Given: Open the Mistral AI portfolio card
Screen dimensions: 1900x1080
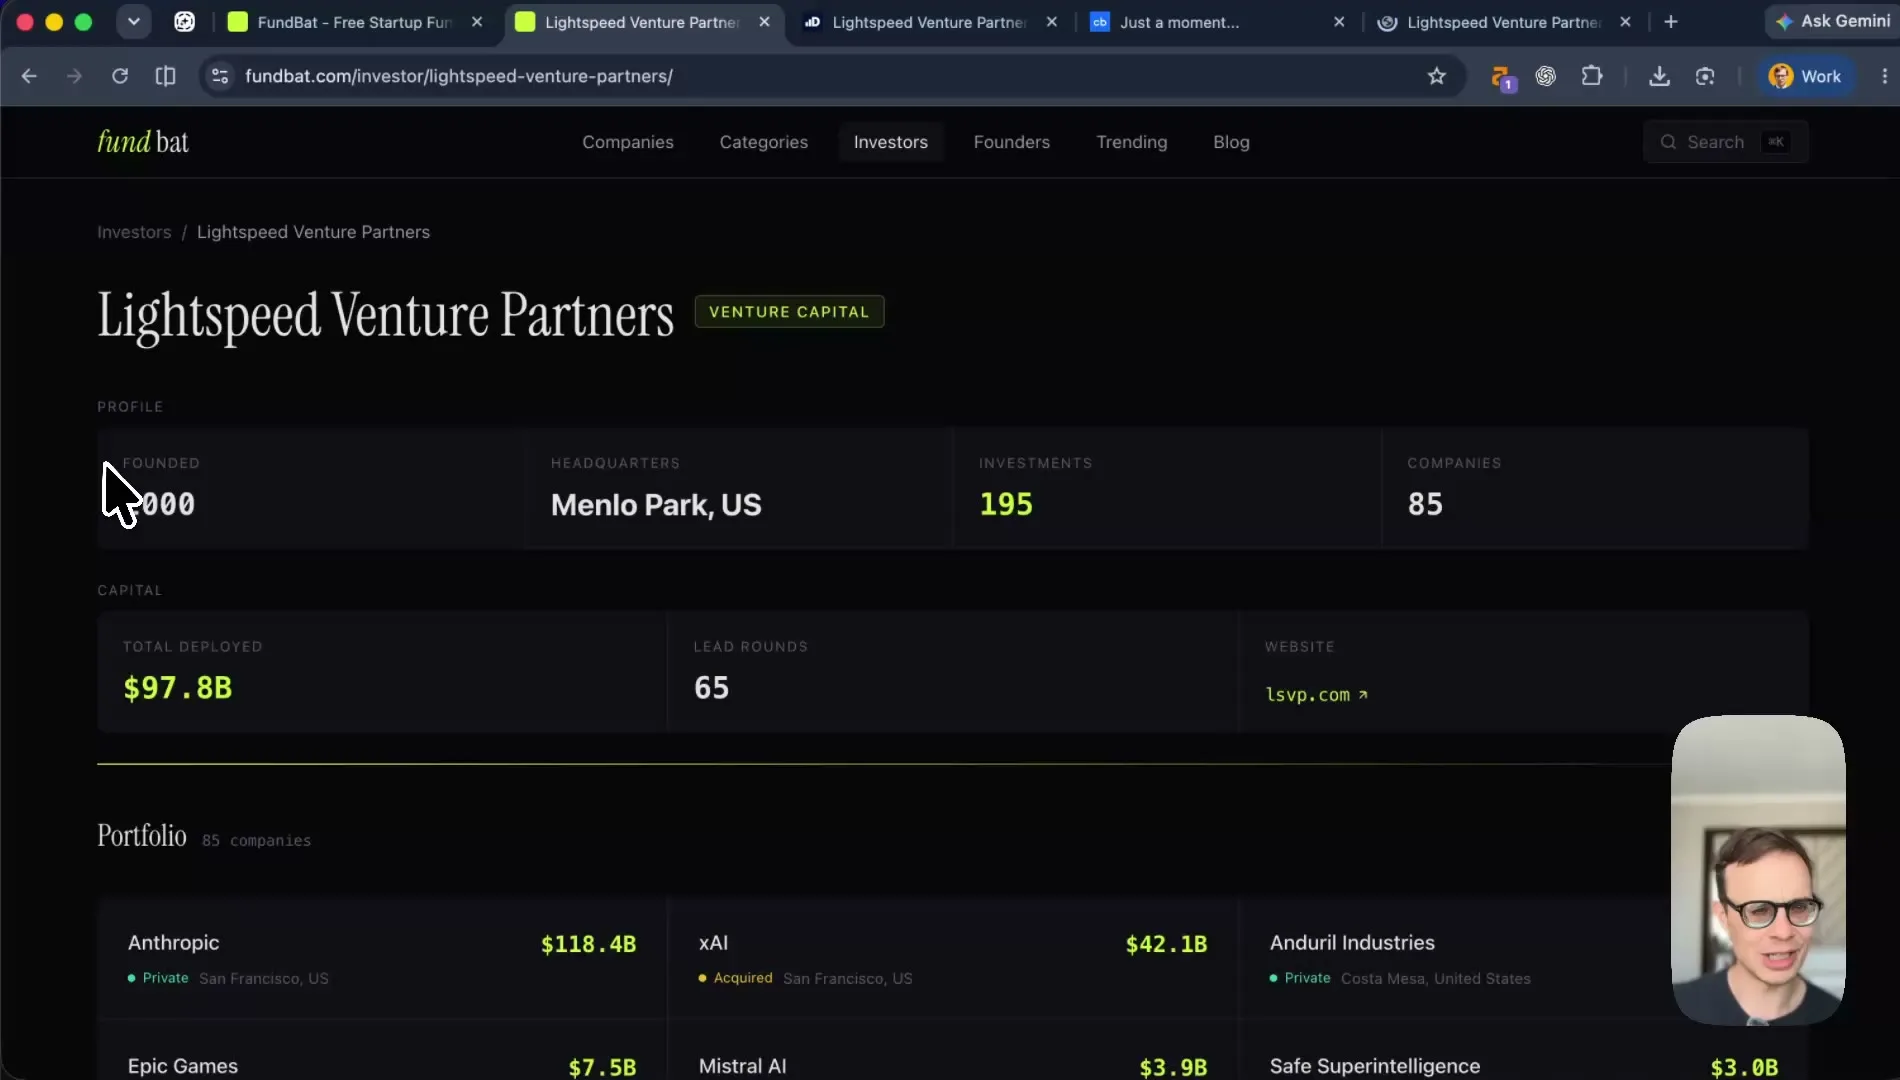Looking at the screenshot, I should 952,1050.
